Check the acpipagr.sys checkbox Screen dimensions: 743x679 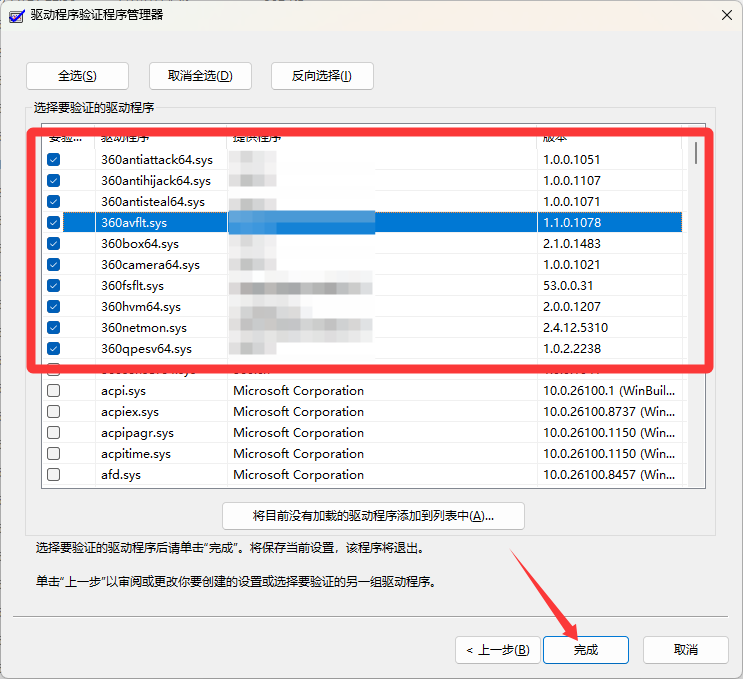coord(54,433)
